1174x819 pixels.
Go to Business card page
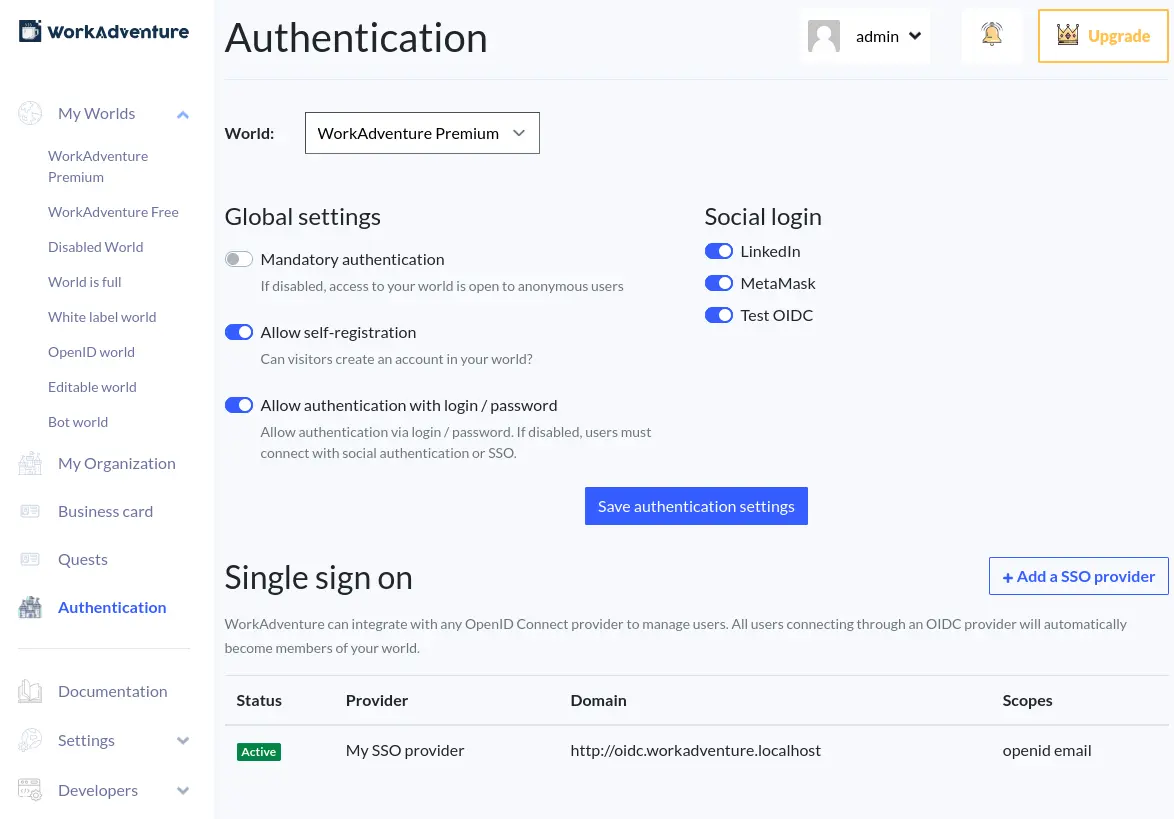(106, 511)
